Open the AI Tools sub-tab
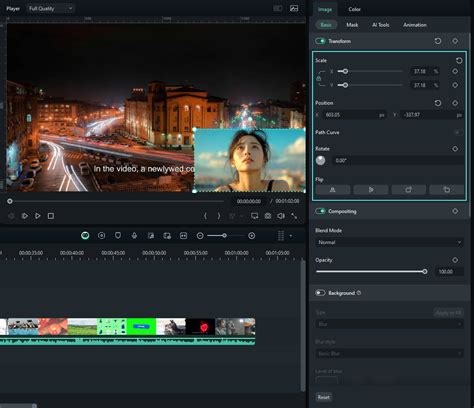 (x=381, y=25)
